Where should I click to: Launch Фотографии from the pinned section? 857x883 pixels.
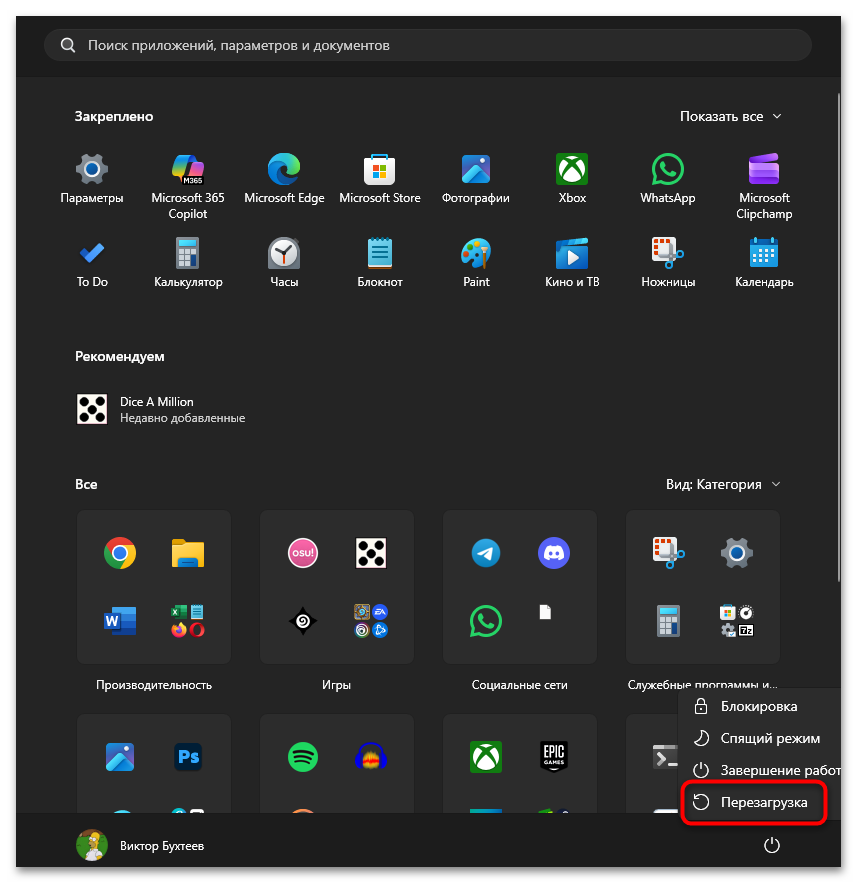[x=476, y=179]
